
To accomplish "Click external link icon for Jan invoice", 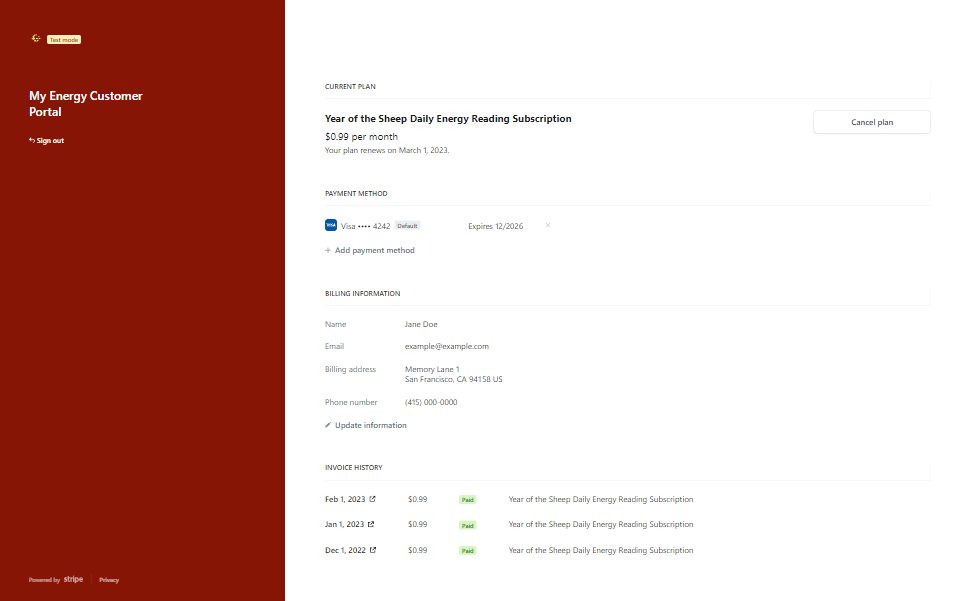I will pyautogui.click(x=372, y=524).
